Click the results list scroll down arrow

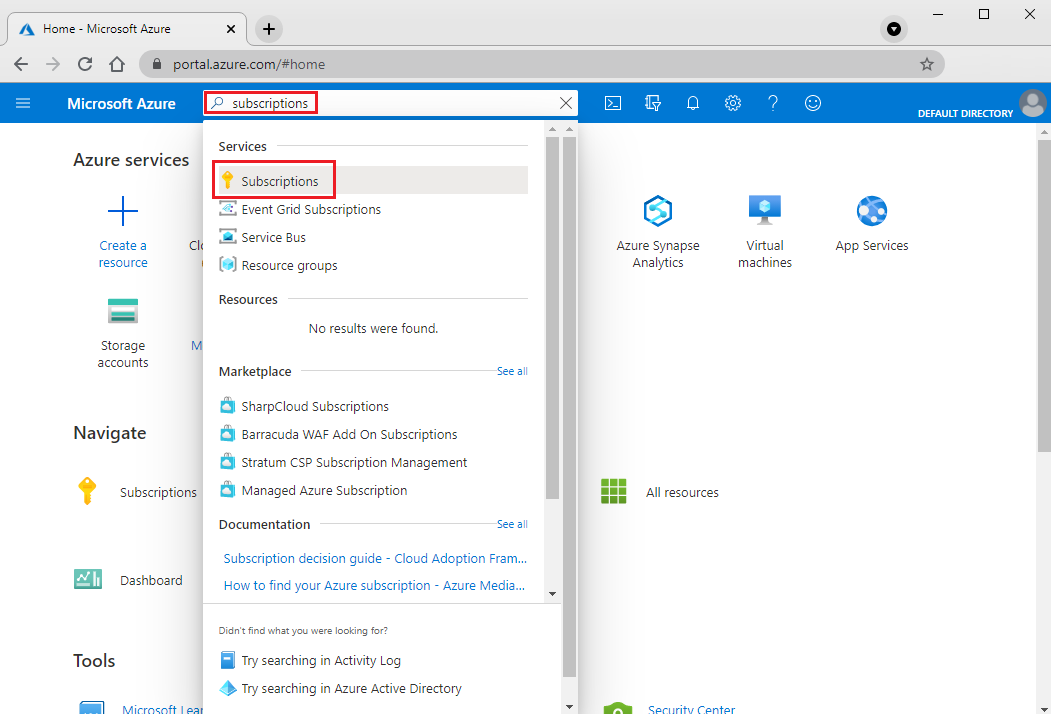click(x=552, y=594)
